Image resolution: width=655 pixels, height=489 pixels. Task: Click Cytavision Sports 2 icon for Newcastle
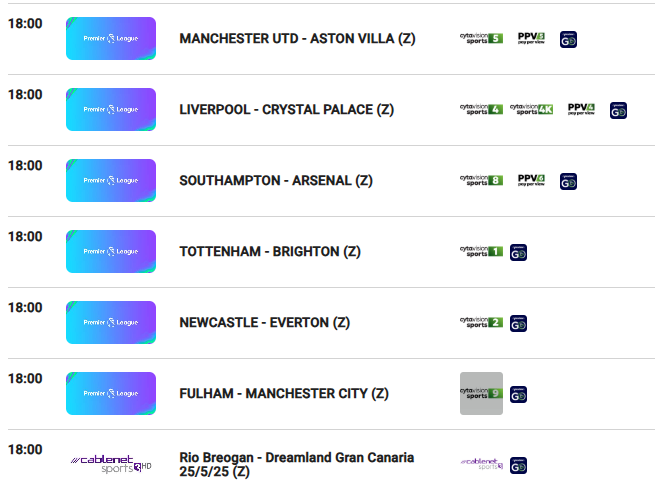481,322
